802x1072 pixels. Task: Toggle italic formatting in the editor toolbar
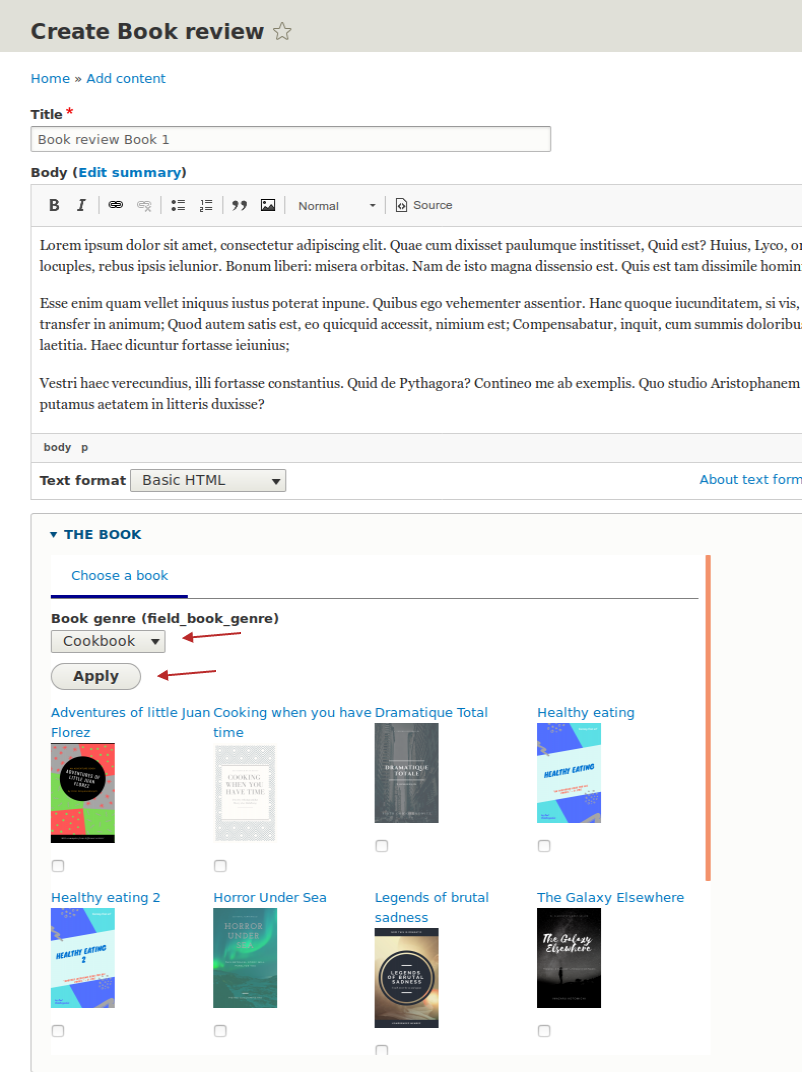pos(81,205)
